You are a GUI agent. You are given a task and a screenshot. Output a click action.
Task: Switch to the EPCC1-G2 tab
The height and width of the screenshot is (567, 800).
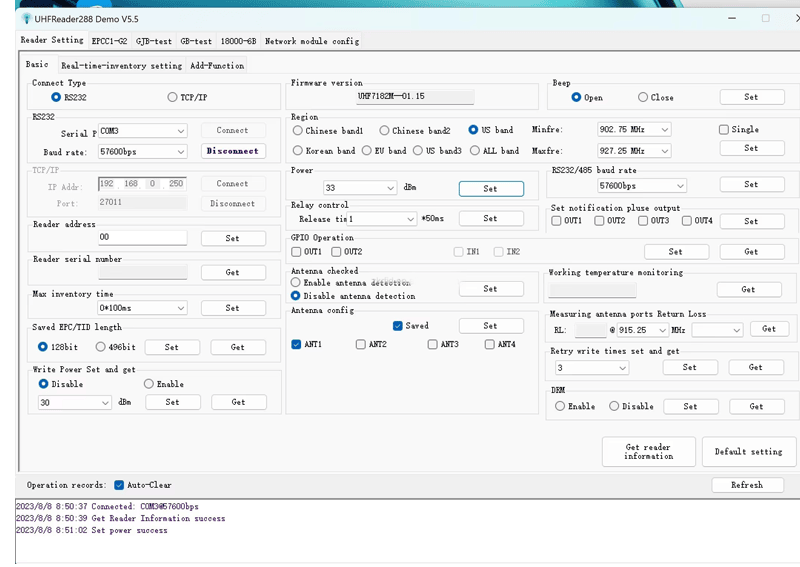pyautogui.click(x=109, y=41)
